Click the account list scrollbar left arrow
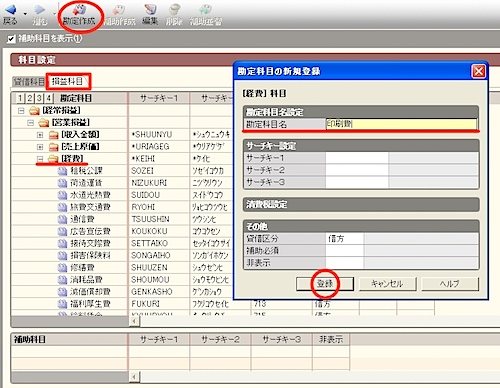The width and height of the screenshot is (500, 388). click(134, 321)
